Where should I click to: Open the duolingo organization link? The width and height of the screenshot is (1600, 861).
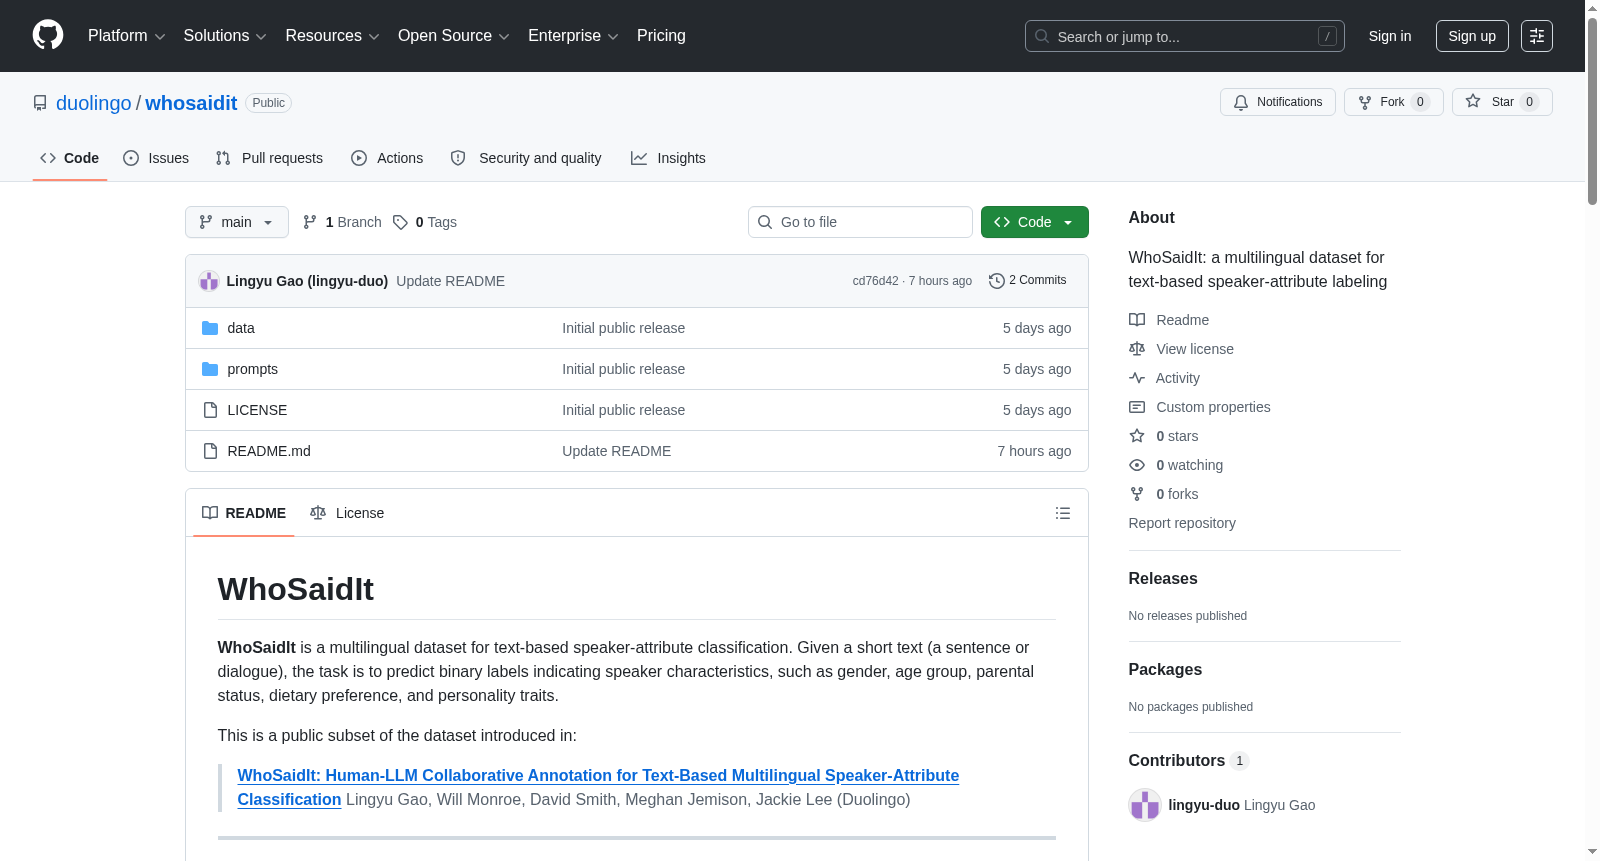point(94,103)
